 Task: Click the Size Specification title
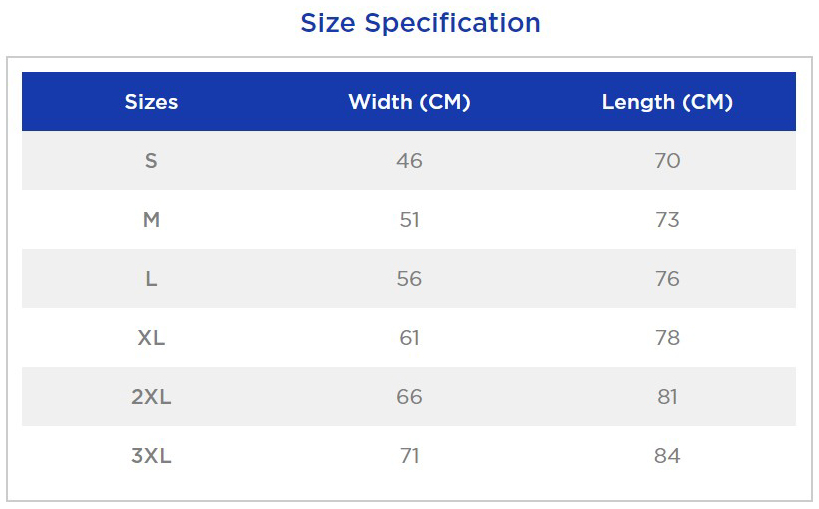420,24
